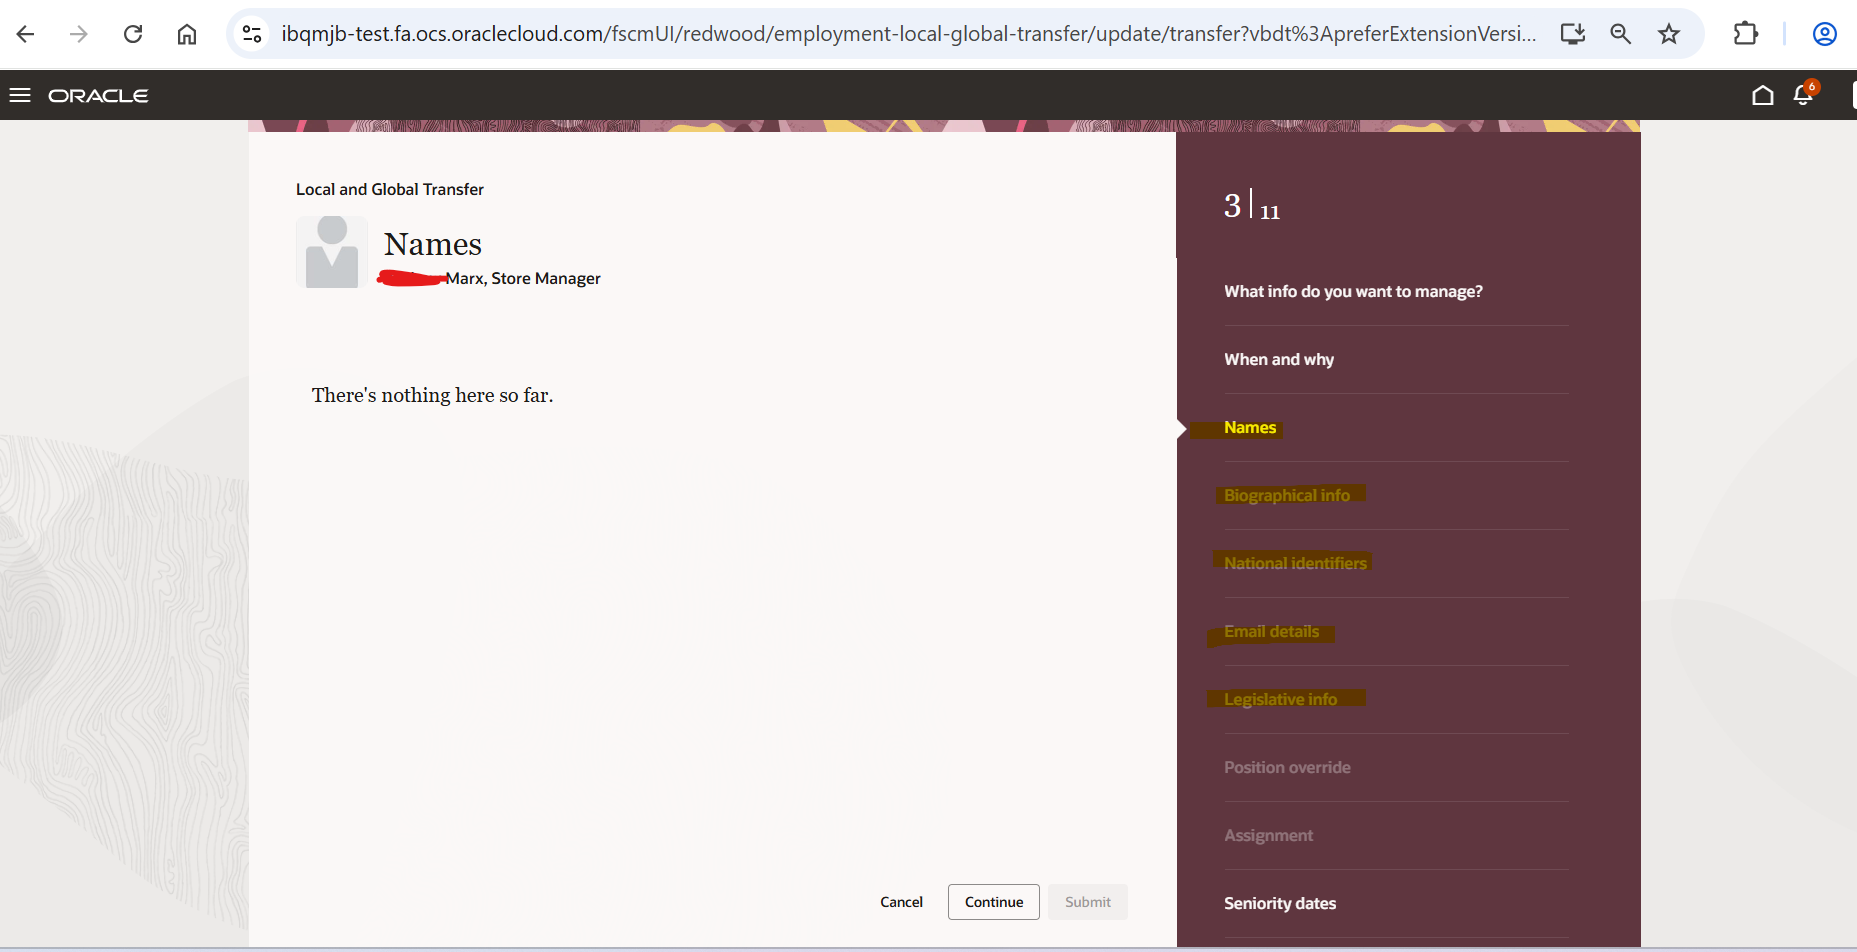Click the employee profile picture placeholder
1857x952 pixels.
[331, 252]
